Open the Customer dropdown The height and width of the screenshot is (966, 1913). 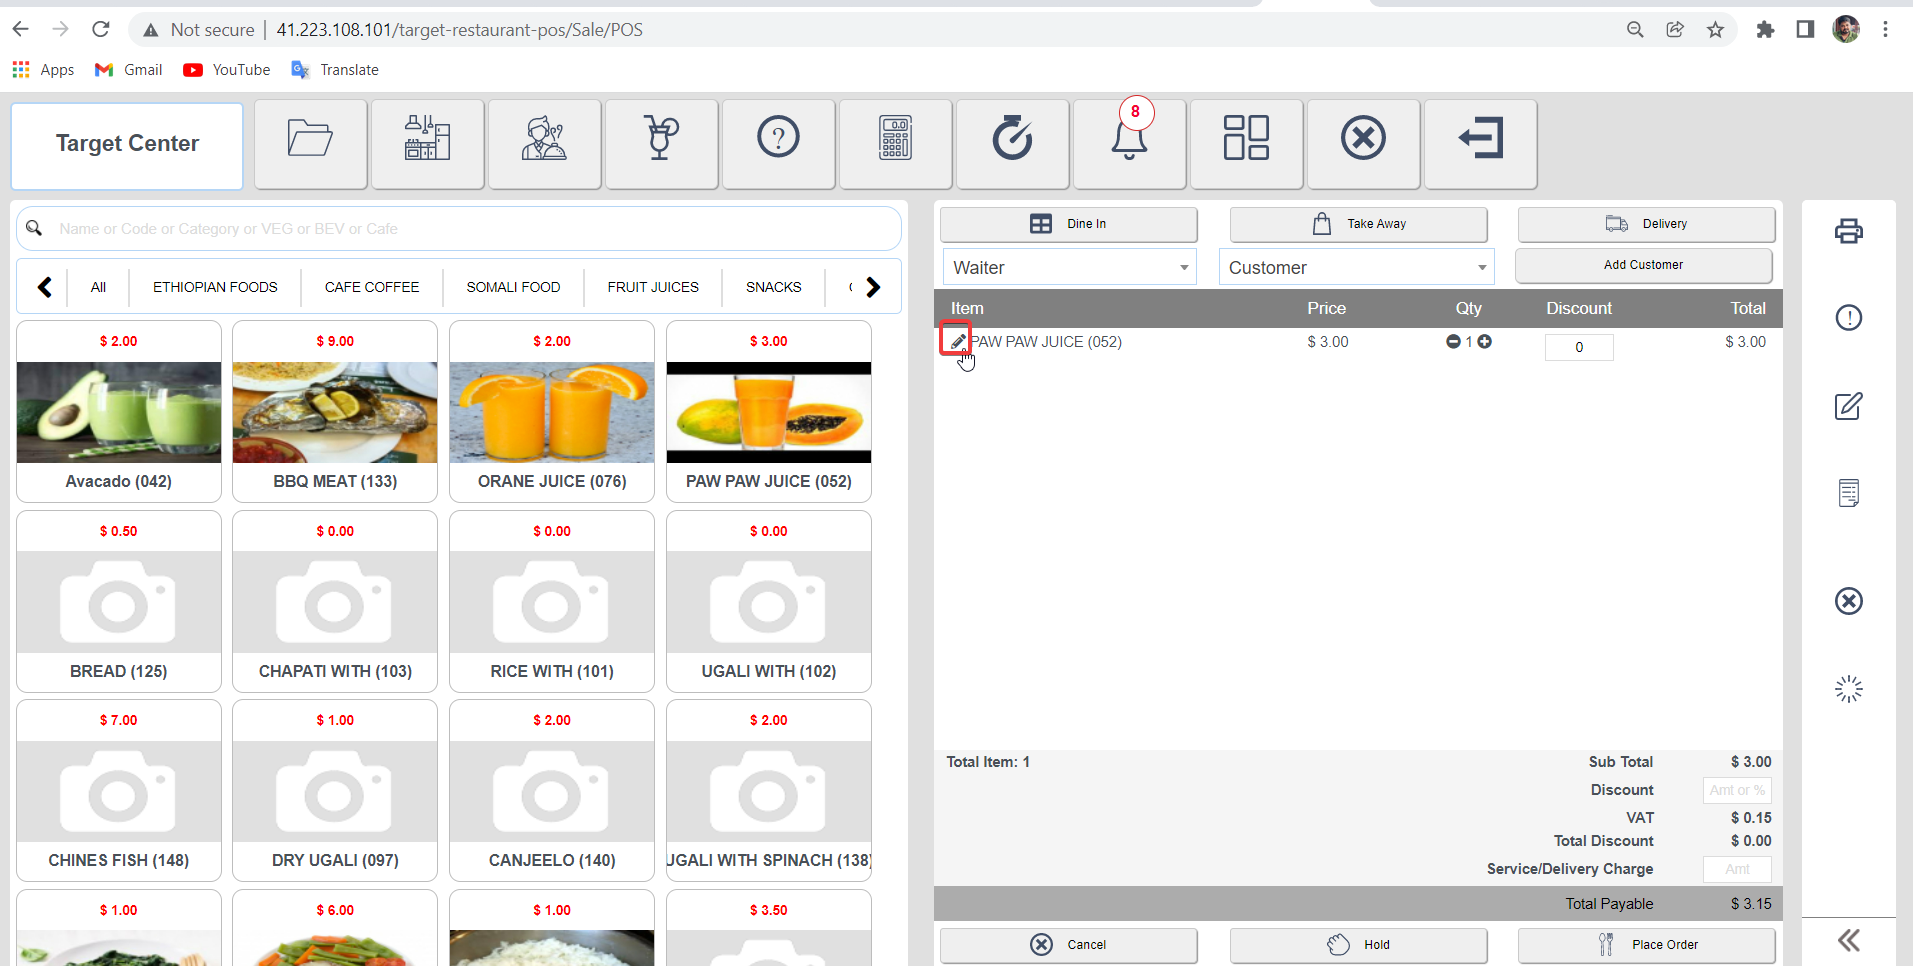pos(1356,267)
